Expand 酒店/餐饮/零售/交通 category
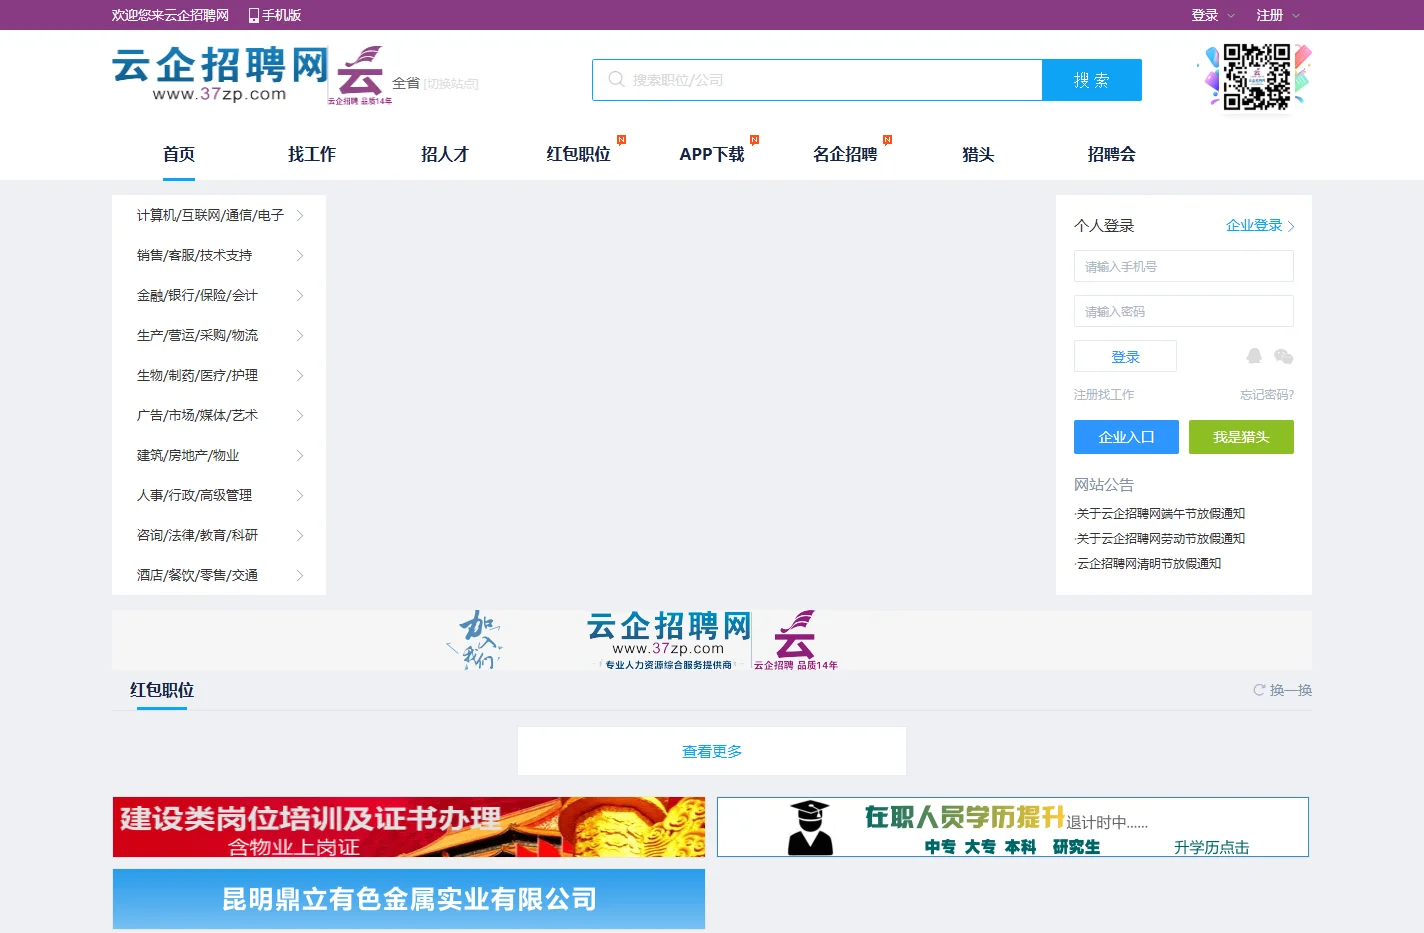Viewport: 1424px width, 933px height. (x=219, y=575)
